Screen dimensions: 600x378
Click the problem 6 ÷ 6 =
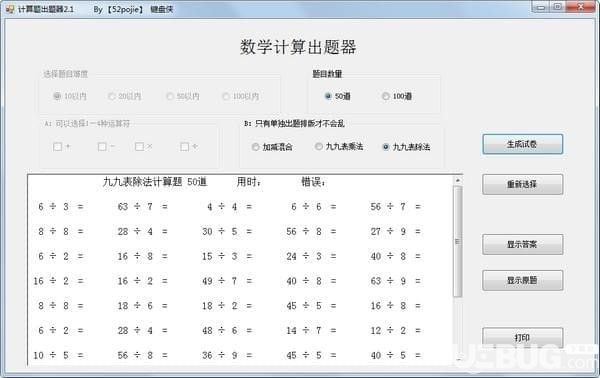(x=313, y=207)
